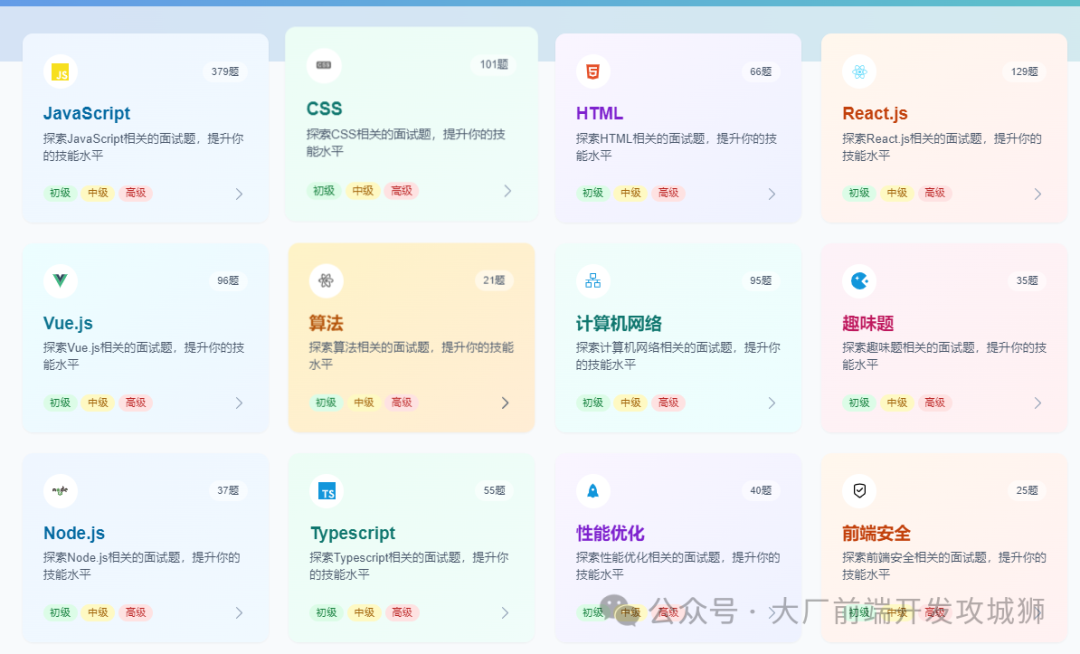
Task: Expand the Node.js card chevron
Action: click(x=239, y=613)
